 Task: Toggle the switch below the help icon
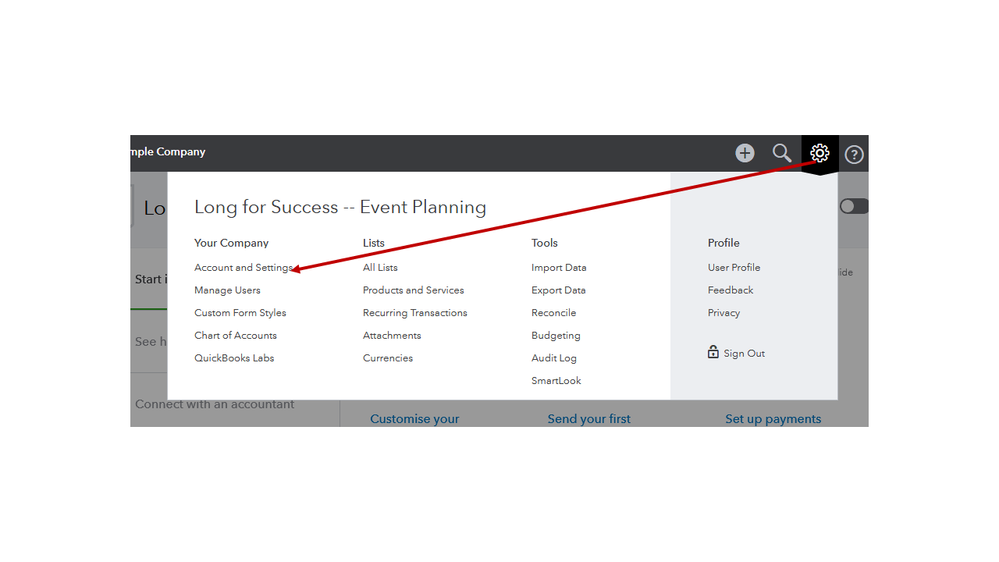(x=854, y=206)
